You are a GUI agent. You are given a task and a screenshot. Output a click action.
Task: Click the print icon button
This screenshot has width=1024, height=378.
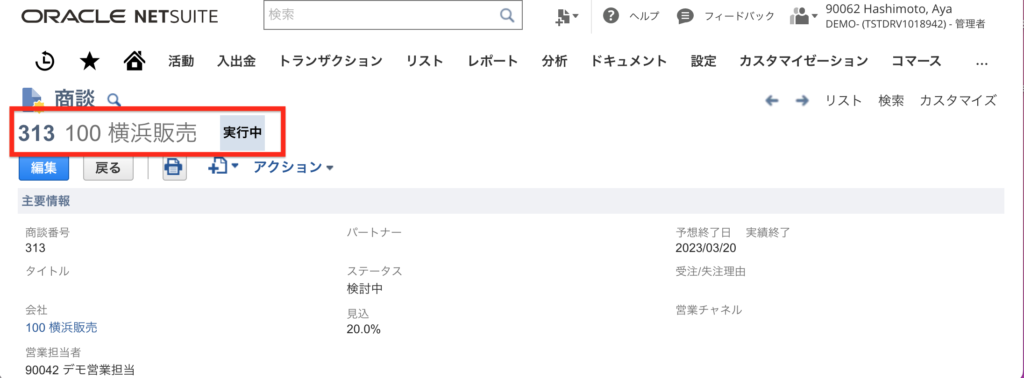point(174,167)
